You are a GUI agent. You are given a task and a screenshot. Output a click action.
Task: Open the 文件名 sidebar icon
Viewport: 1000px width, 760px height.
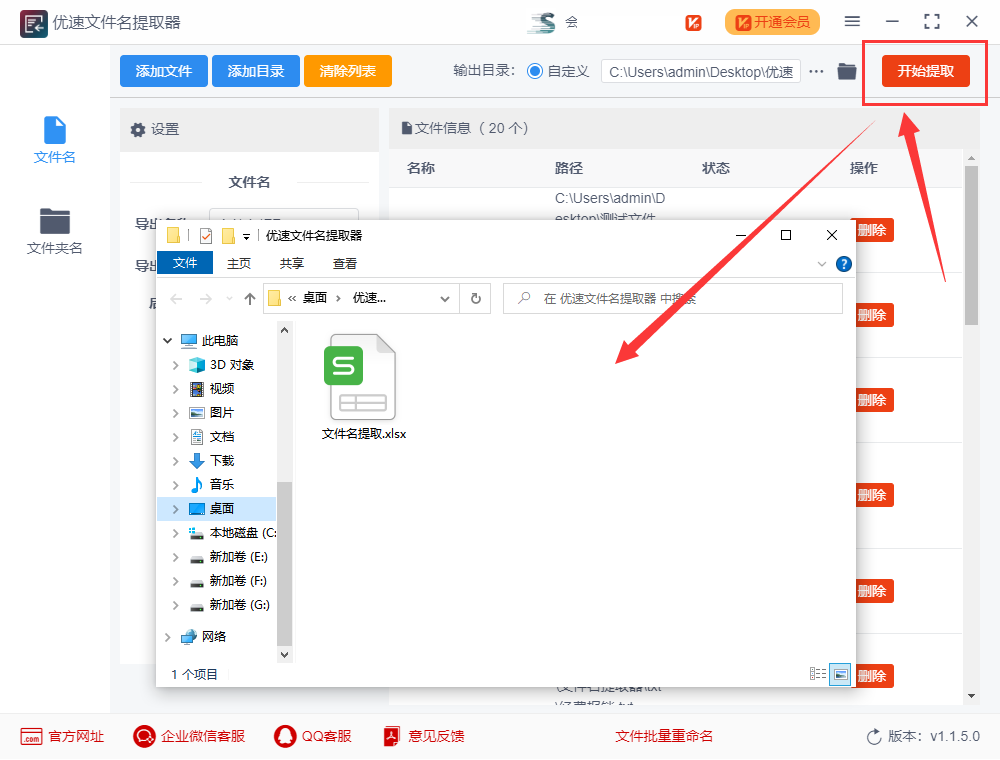tap(55, 140)
